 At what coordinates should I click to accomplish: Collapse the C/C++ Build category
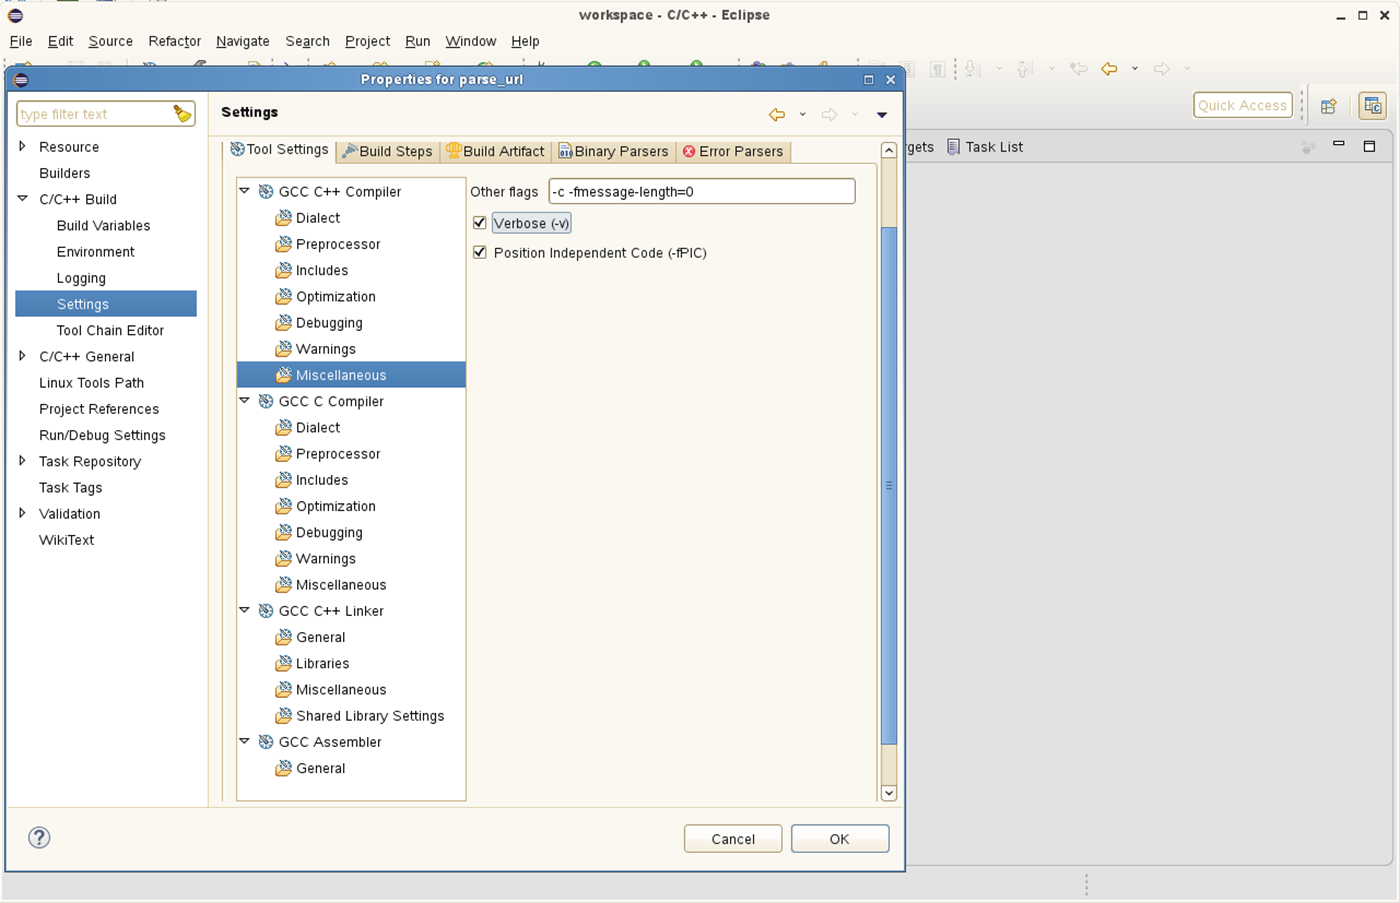(x=22, y=199)
